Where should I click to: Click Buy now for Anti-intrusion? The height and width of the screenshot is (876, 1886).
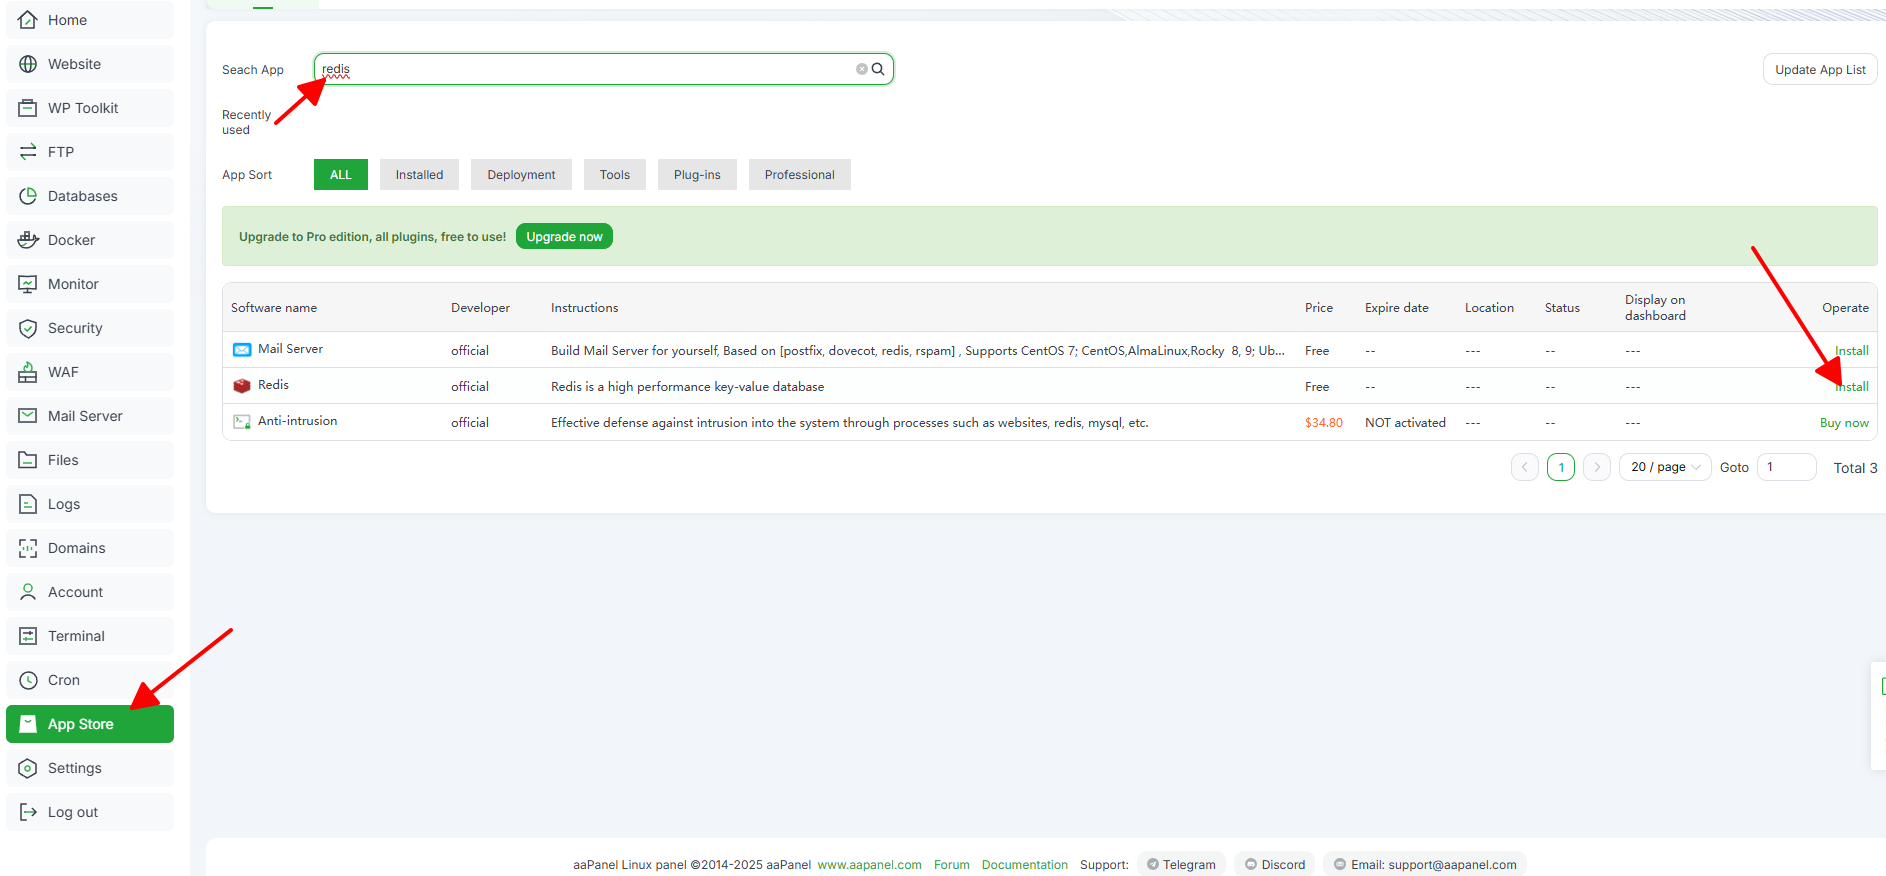click(x=1843, y=423)
